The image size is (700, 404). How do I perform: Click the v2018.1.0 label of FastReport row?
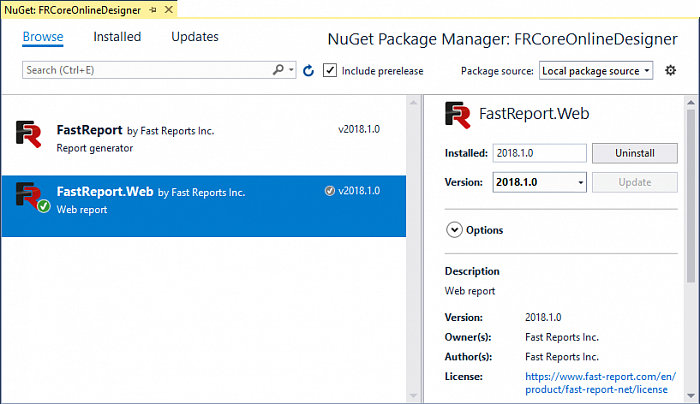359,129
